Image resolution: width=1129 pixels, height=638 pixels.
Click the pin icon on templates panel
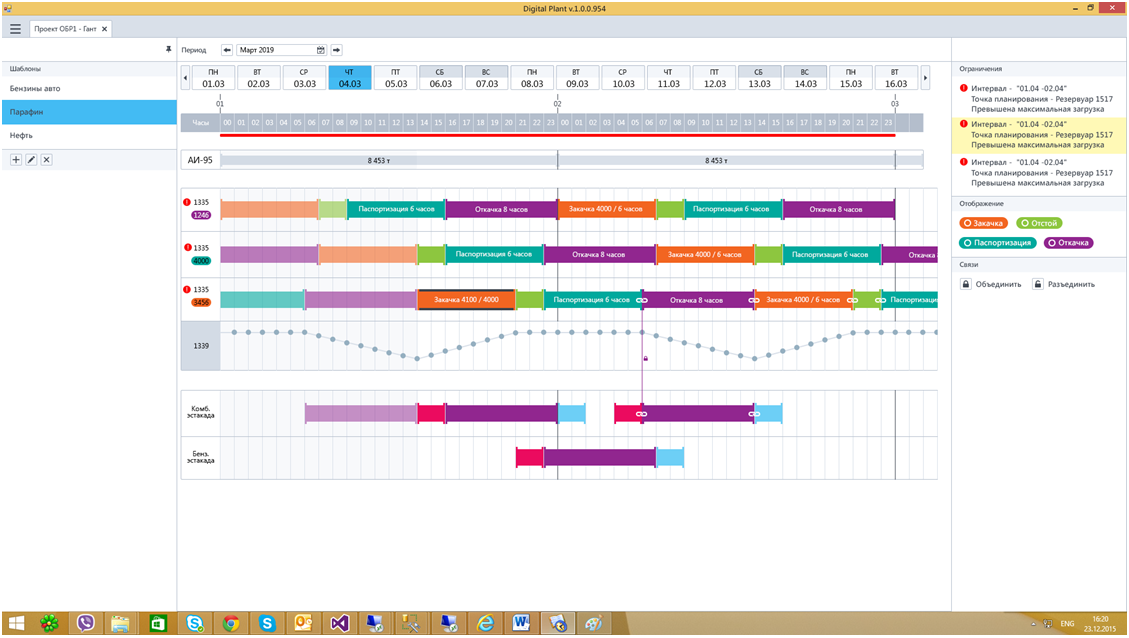point(169,49)
